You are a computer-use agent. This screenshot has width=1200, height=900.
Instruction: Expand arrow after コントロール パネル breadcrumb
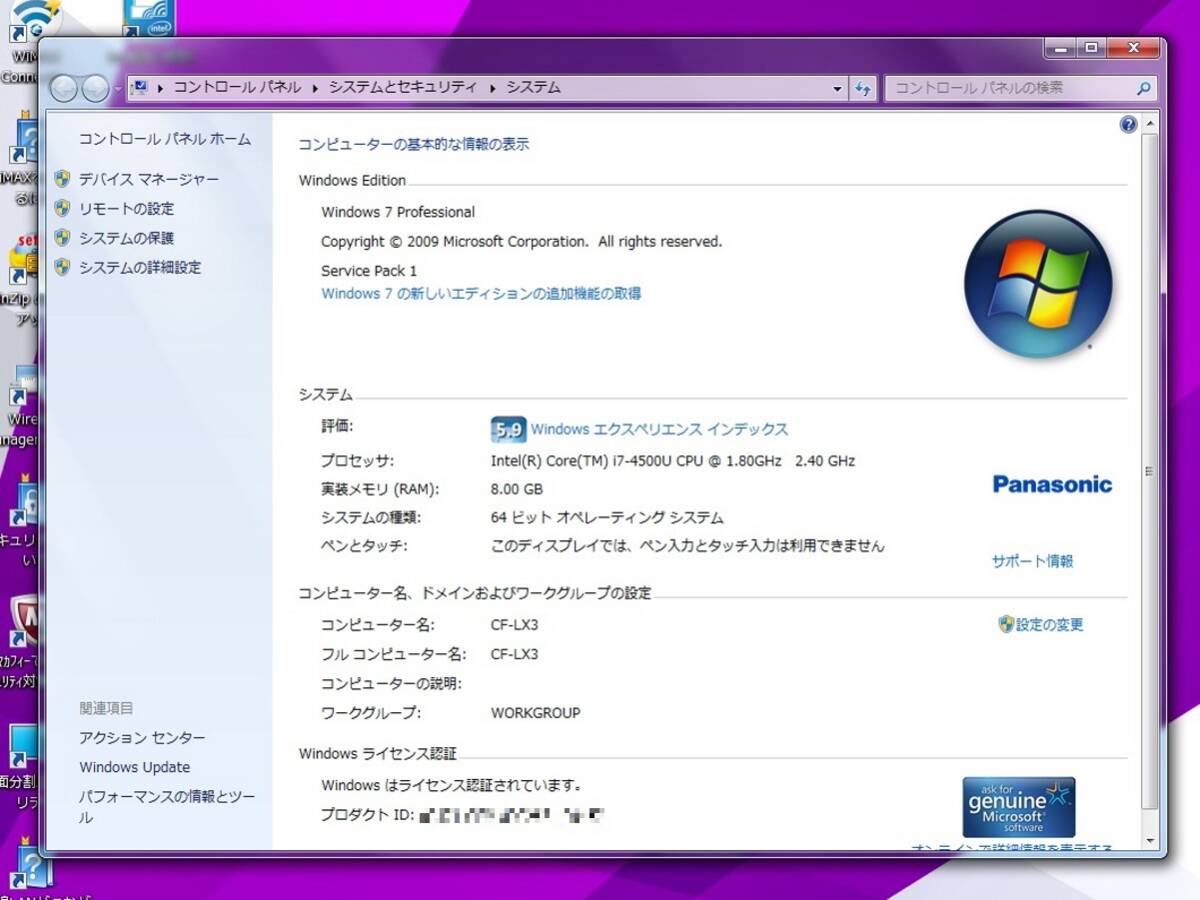tap(315, 88)
